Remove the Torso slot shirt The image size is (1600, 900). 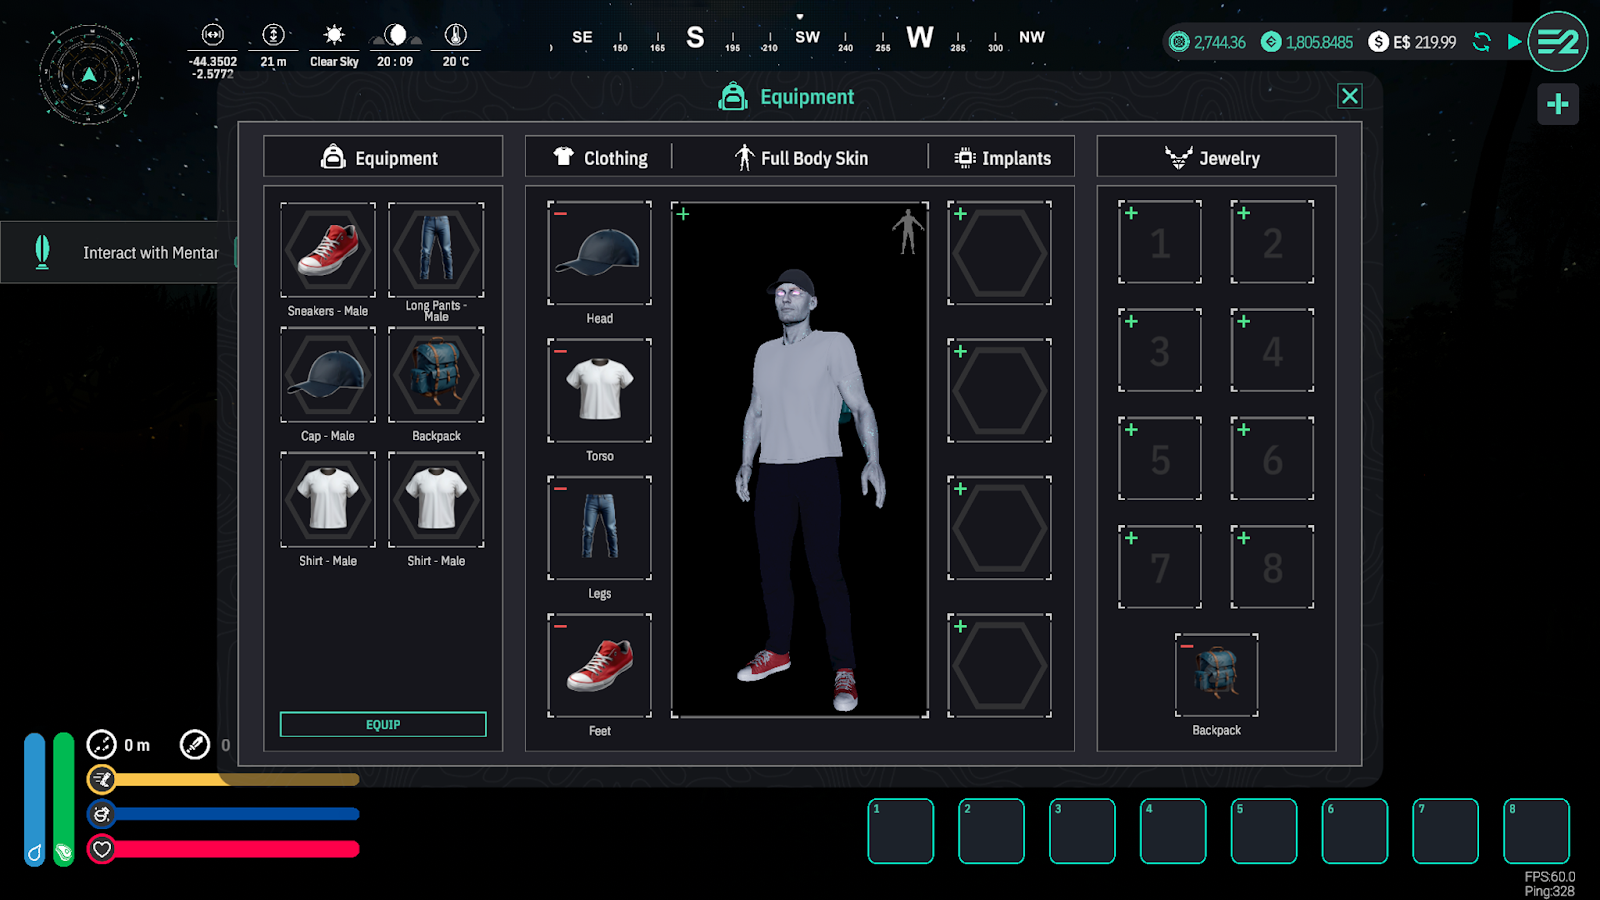click(x=561, y=351)
